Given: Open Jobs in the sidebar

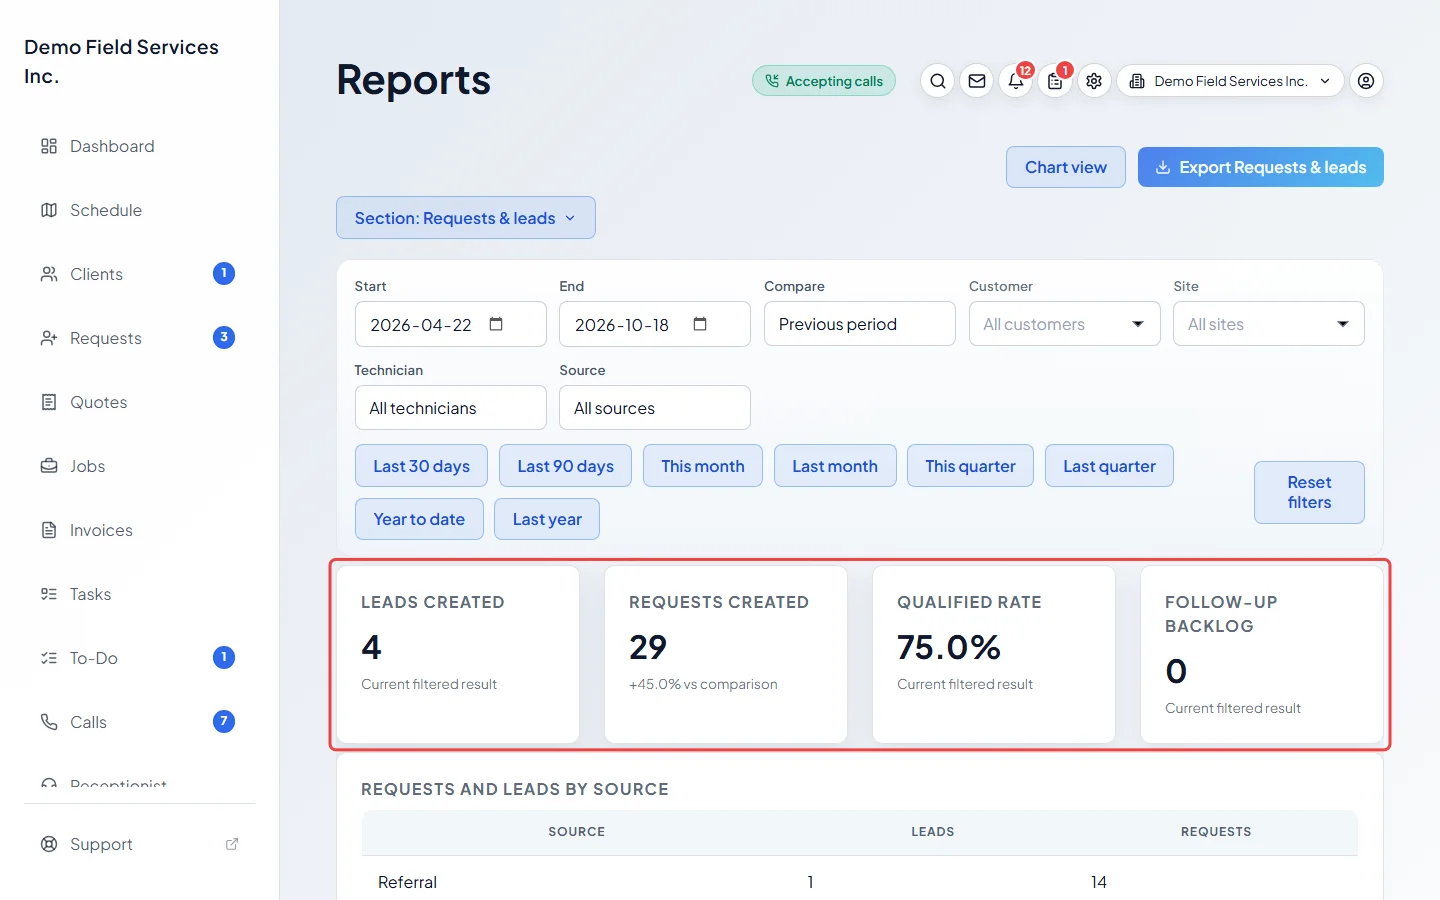Looking at the screenshot, I should [x=140, y=466].
